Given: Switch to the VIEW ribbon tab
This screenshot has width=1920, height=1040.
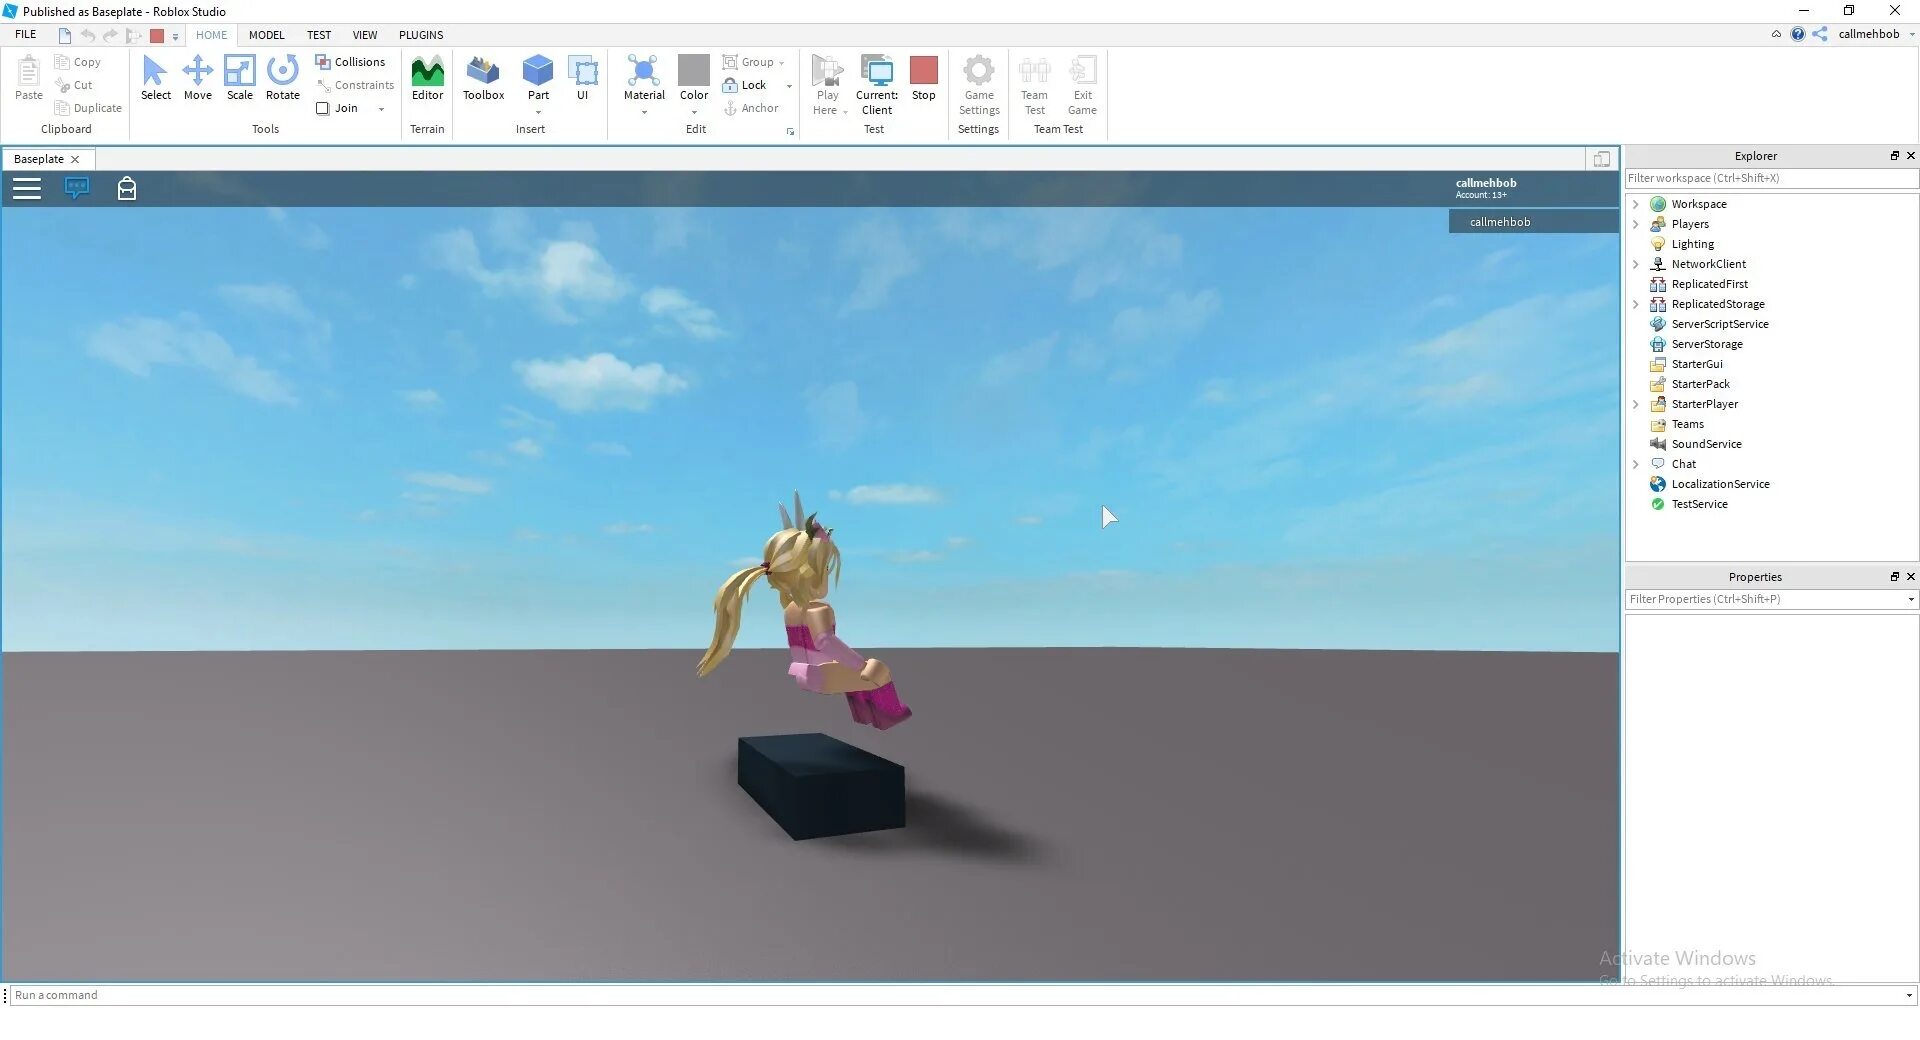Looking at the screenshot, I should (x=365, y=35).
